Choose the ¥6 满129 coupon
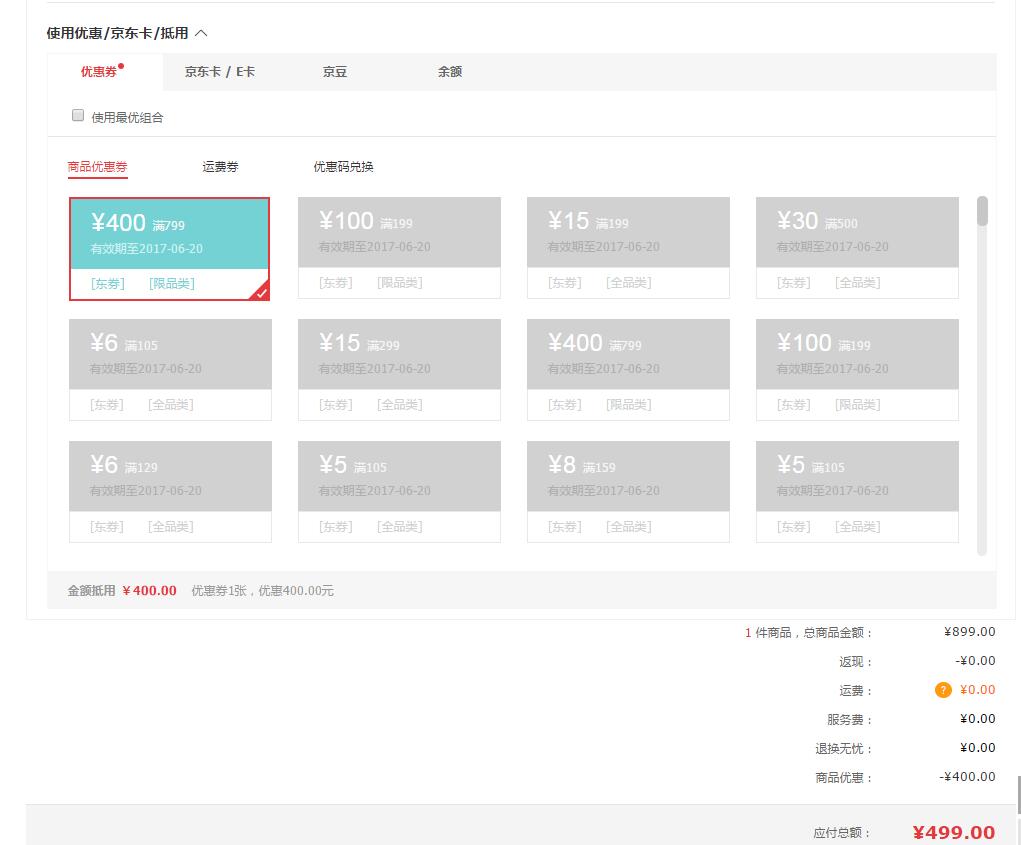Viewport: 1021px width, 845px height. click(170, 492)
